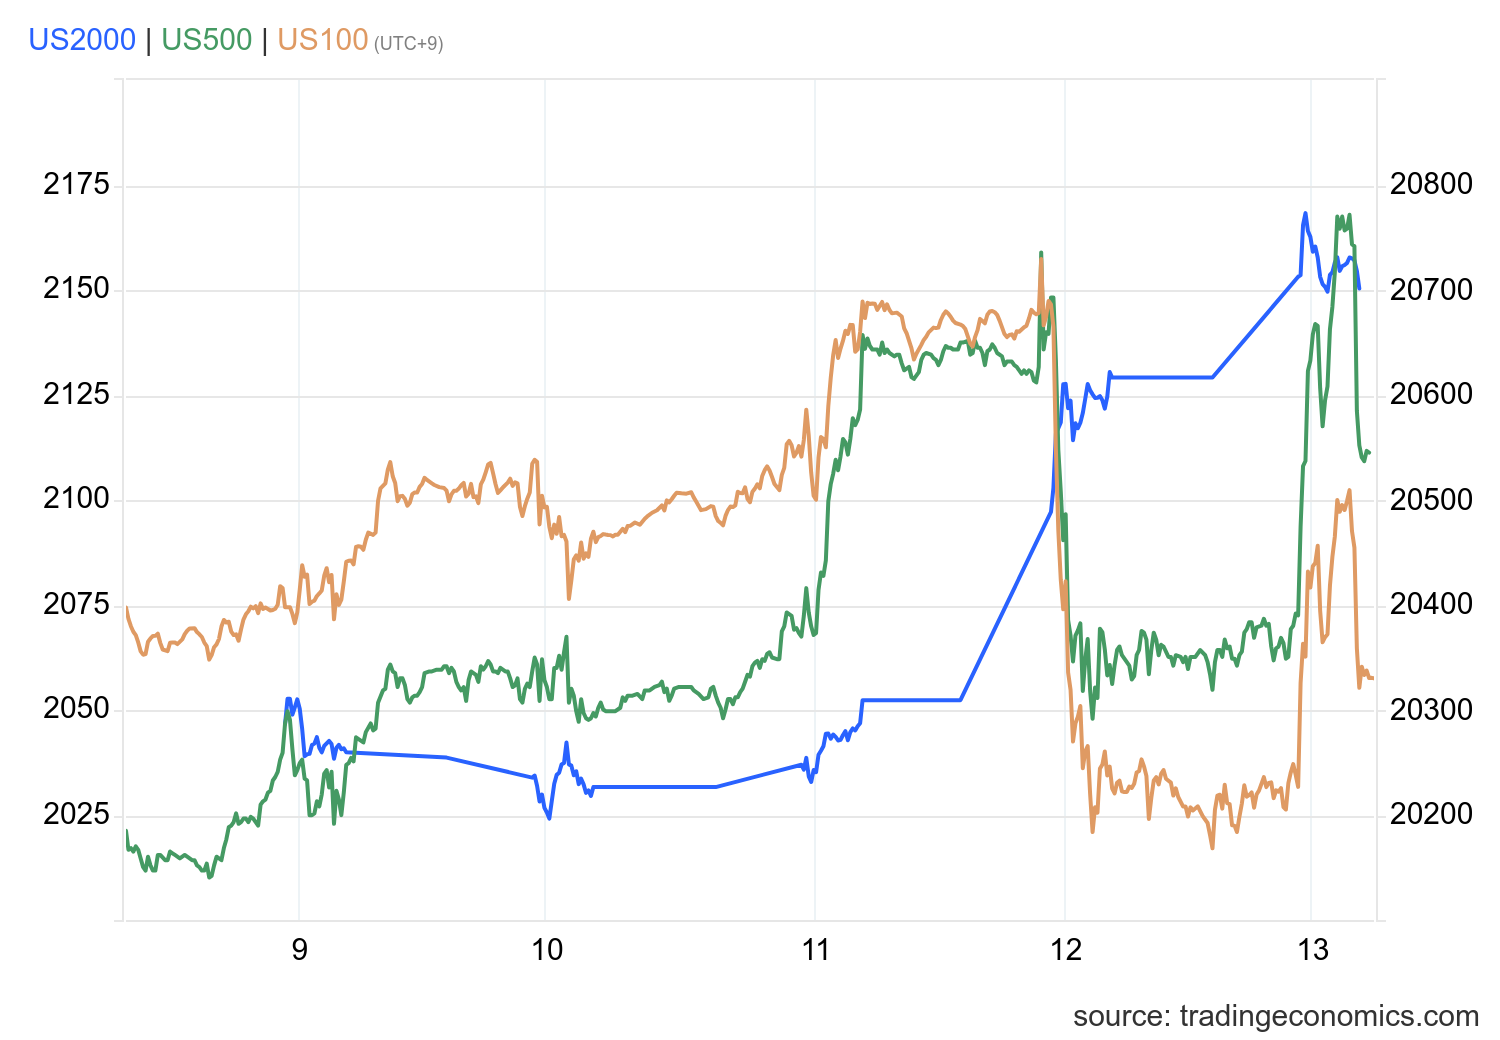Click the 2025 left axis value
The image size is (1500, 1040).
point(76,814)
